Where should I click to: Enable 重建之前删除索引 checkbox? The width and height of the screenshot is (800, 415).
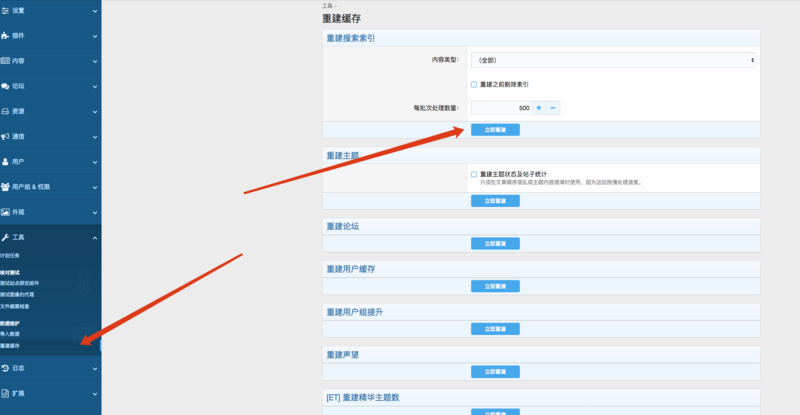(x=474, y=84)
